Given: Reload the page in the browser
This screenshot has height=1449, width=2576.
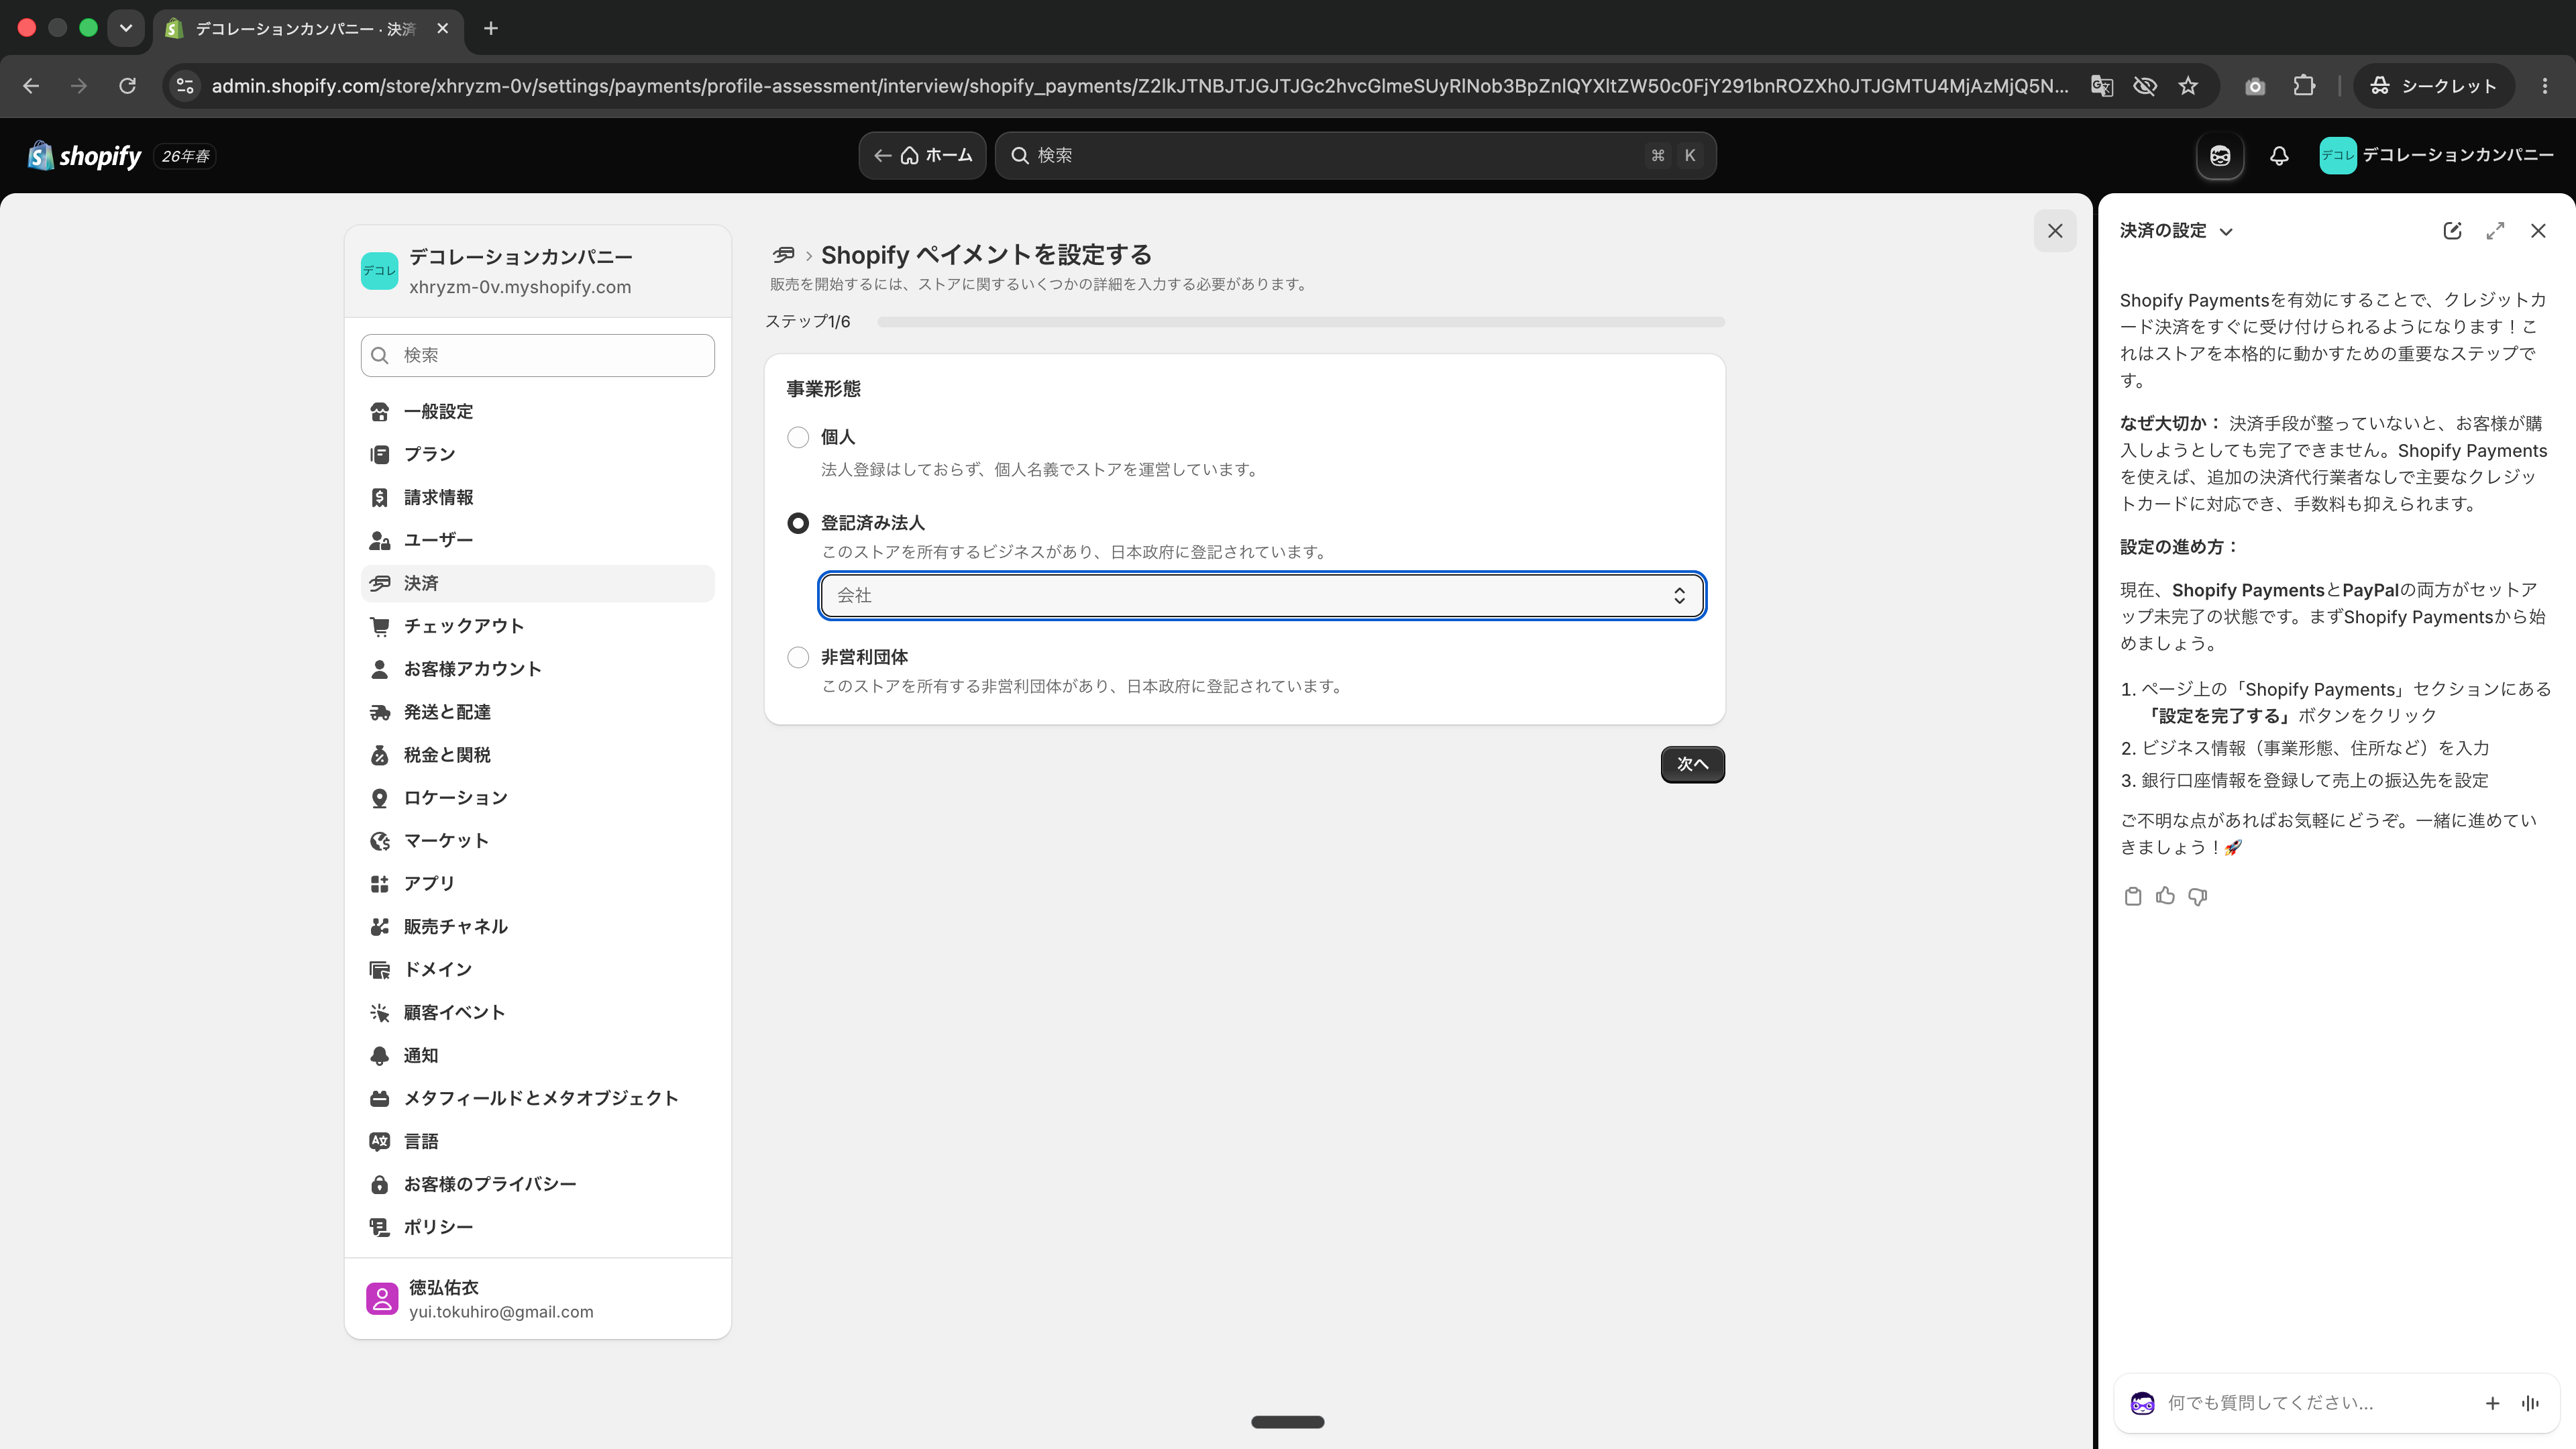Looking at the screenshot, I should tap(127, 86).
